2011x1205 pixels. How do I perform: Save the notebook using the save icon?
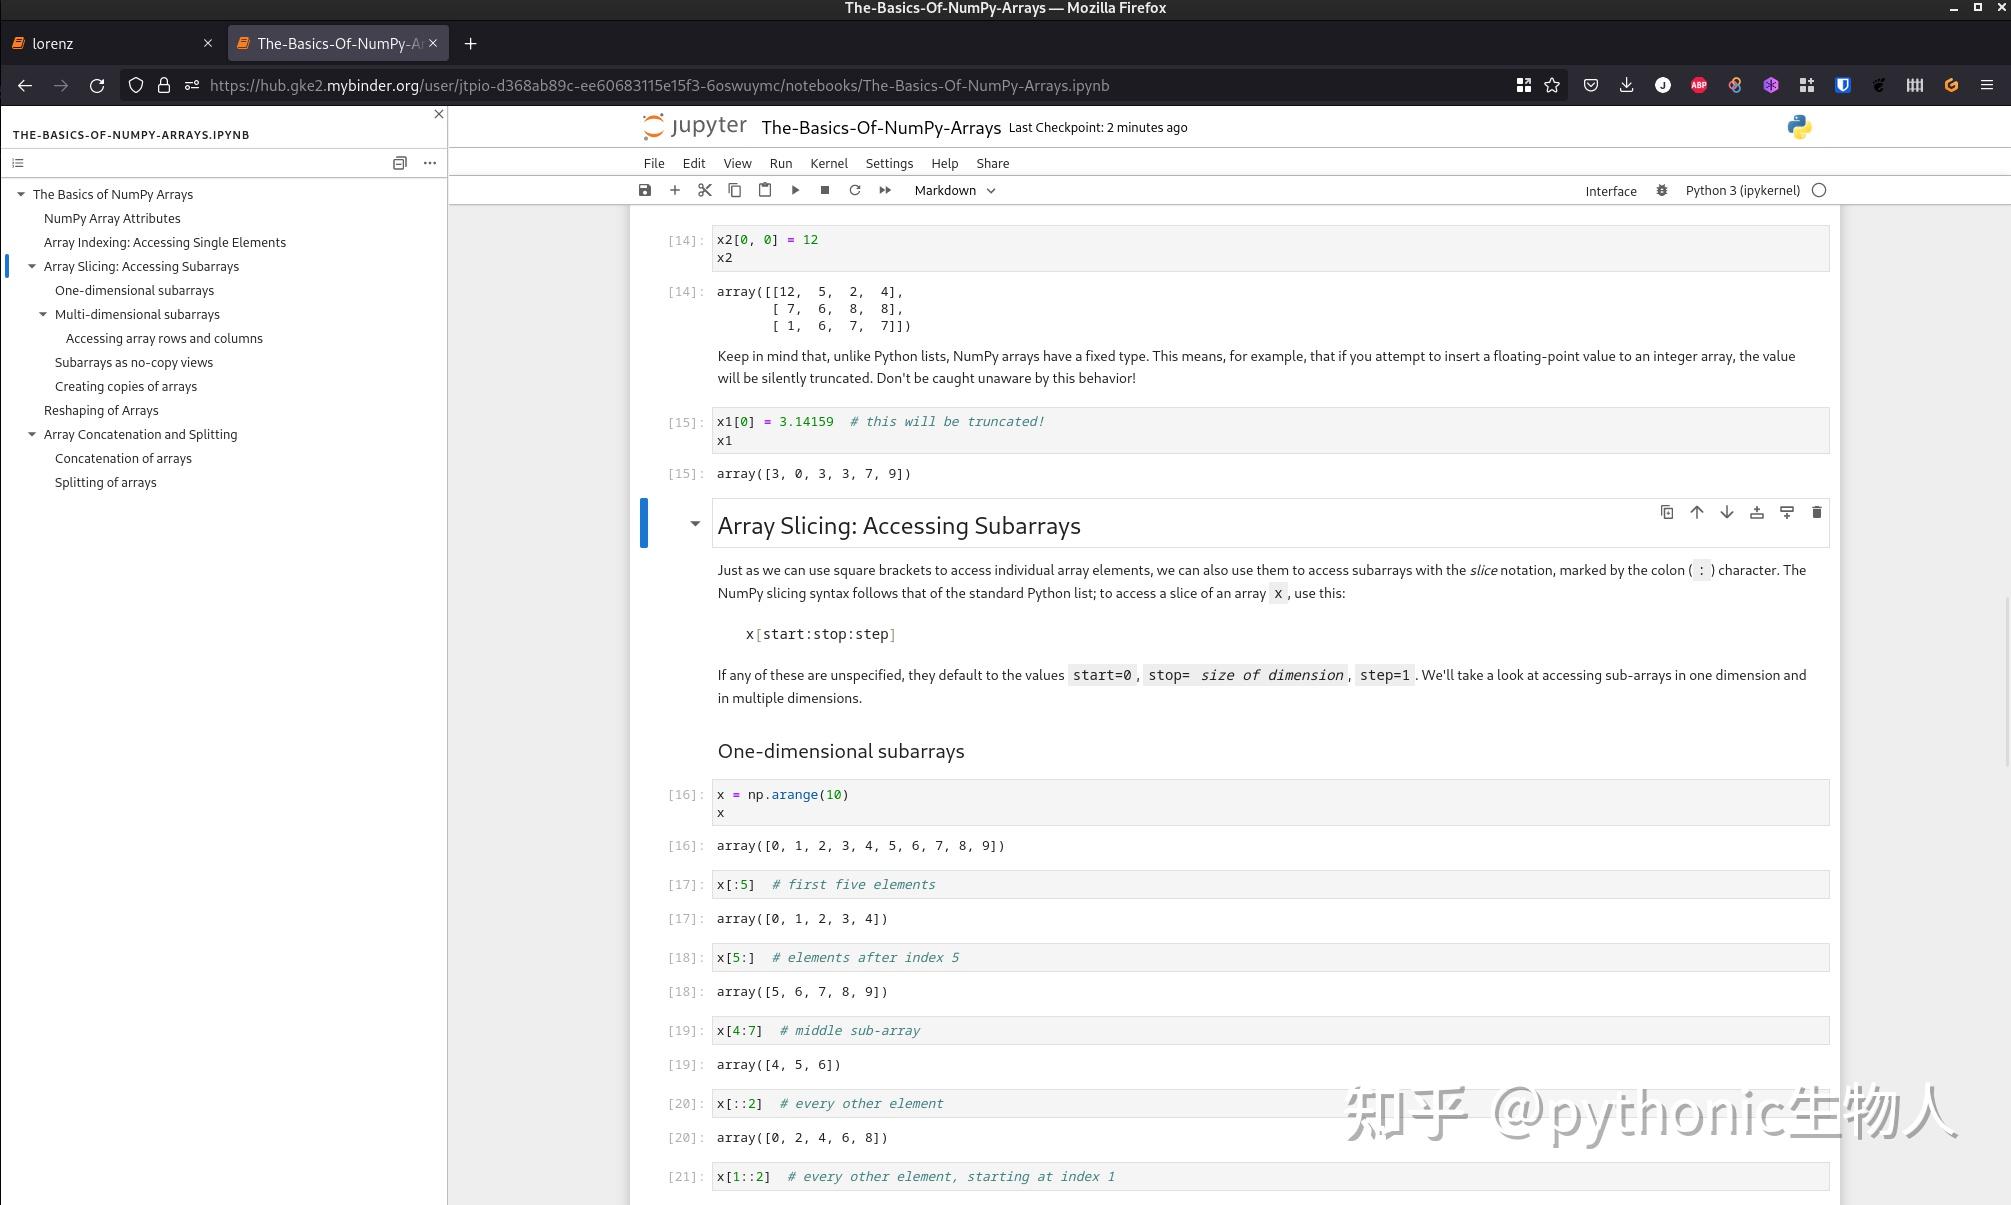(x=645, y=190)
